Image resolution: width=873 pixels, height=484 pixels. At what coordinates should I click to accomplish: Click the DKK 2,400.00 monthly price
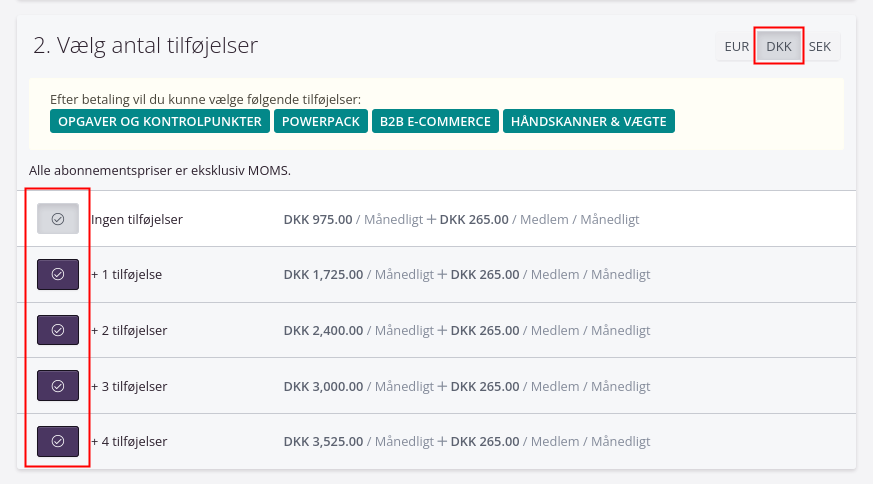point(324,330)
